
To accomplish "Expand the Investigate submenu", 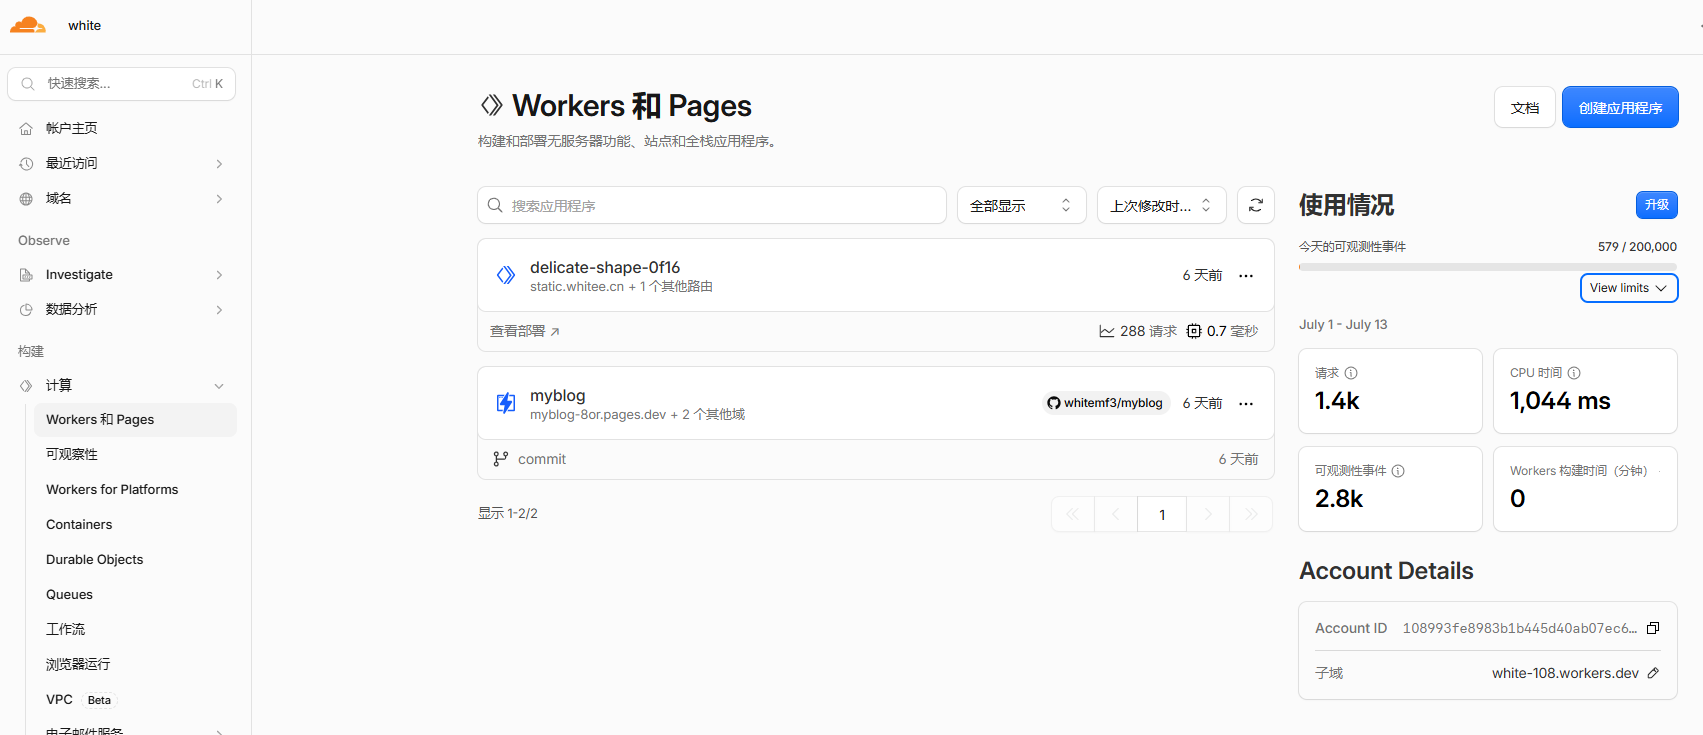I will (219, 275).
